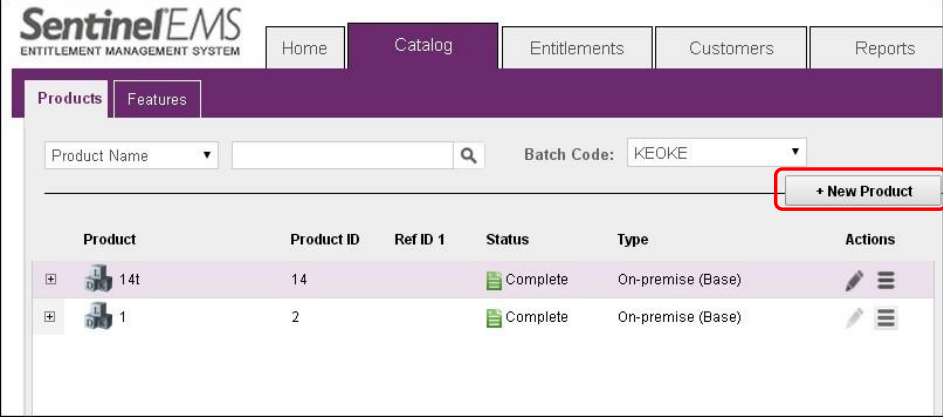
Task: Click the edit pencil for product 1
Action: (x=853, y=318)
